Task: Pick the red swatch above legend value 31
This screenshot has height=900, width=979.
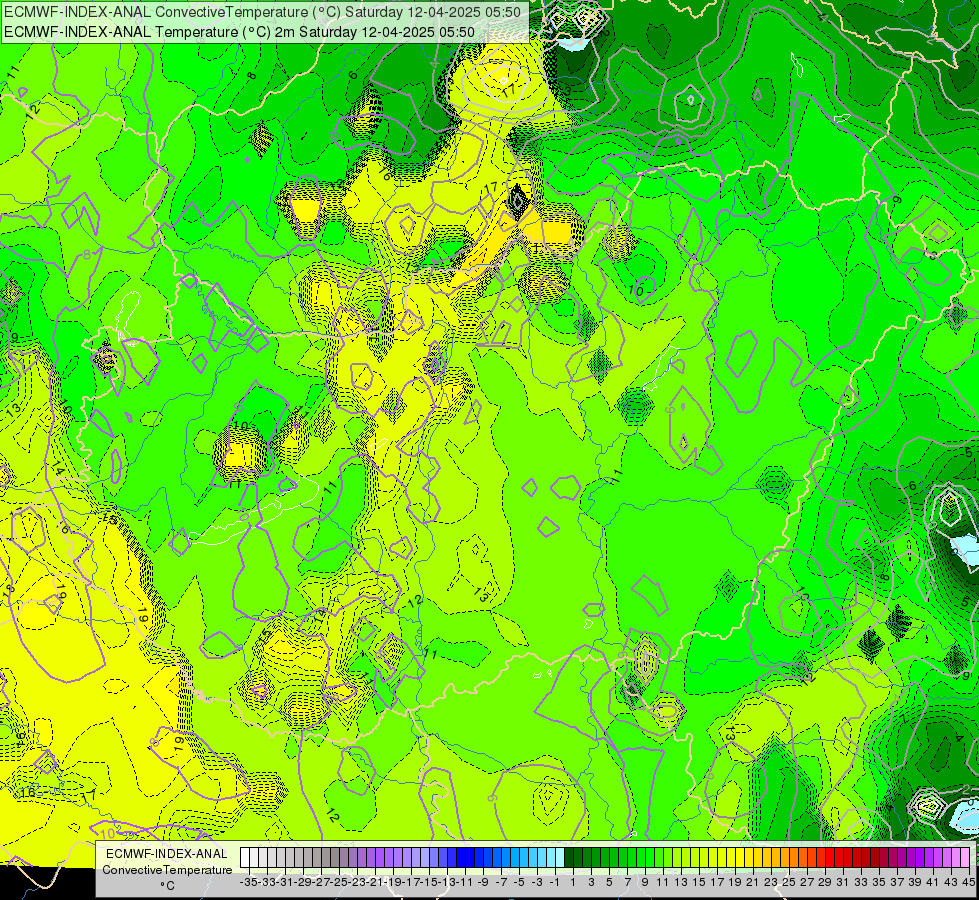Action: pos(839,858)
